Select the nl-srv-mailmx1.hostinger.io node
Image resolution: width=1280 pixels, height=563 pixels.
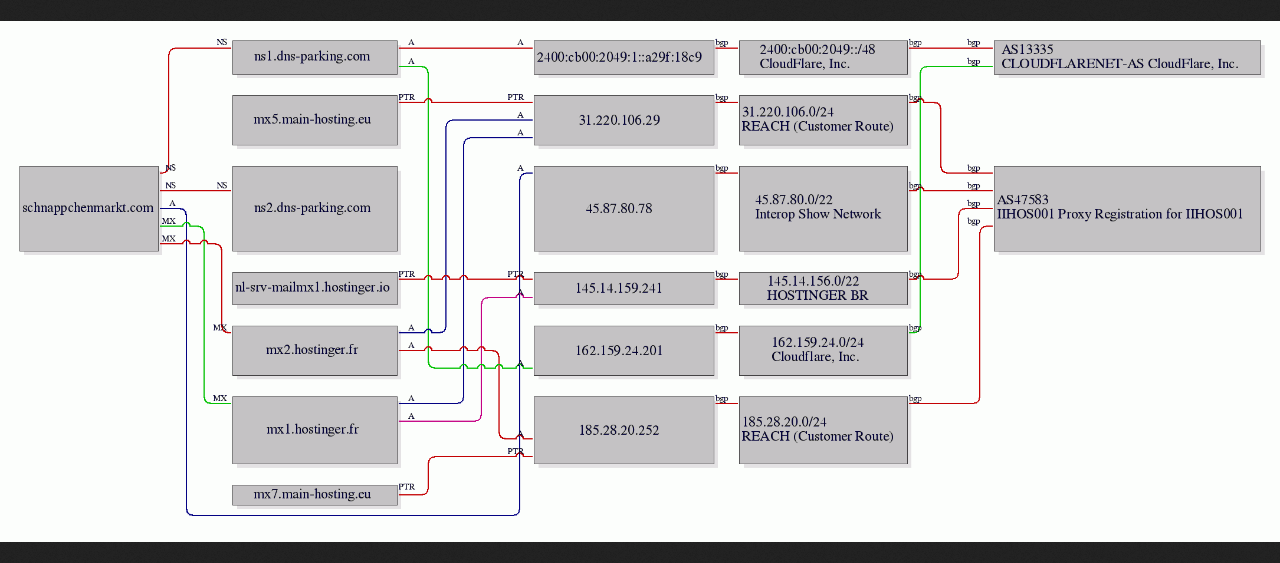pos(314,288)
